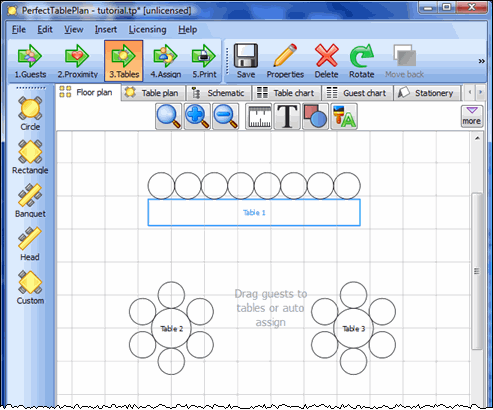Open the View menu
493x410 pixels.
coord(73,30)
